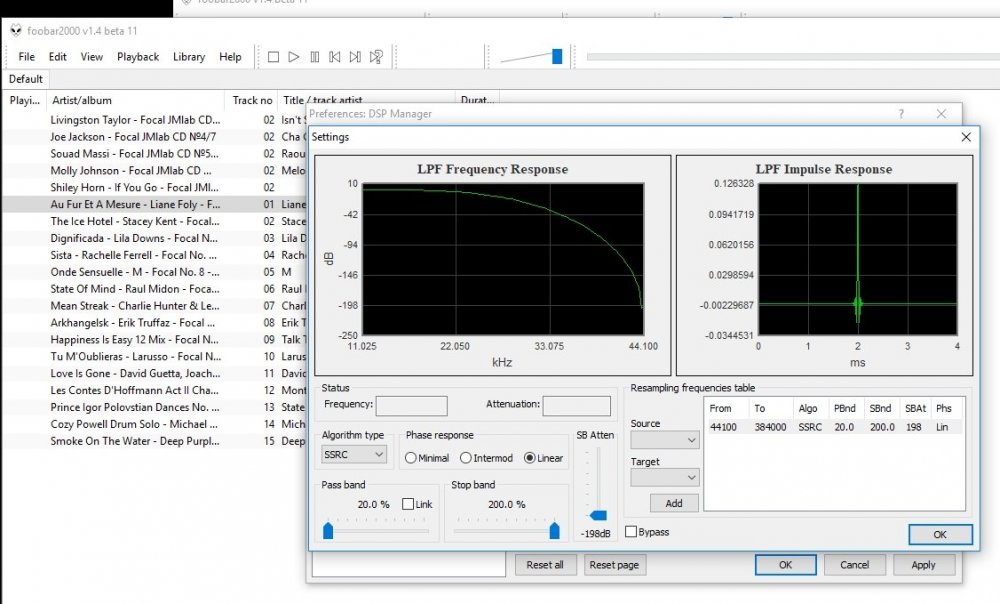Start playback with the Play button

[x=293, y=57]
